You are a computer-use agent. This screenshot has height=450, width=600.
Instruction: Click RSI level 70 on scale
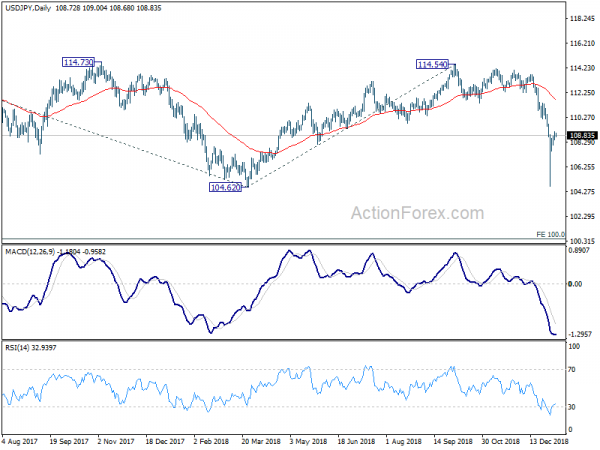point(572,370)
